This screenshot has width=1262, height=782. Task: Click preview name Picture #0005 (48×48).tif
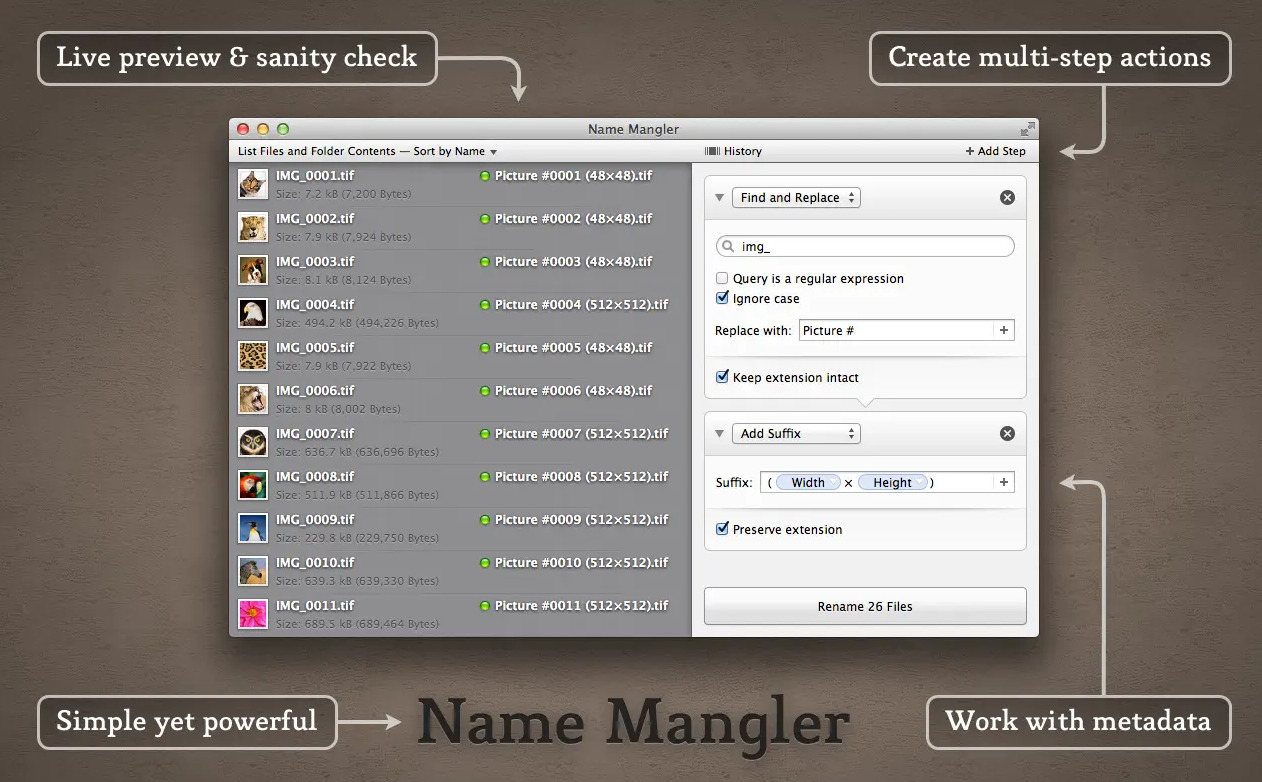pos(573,348)
